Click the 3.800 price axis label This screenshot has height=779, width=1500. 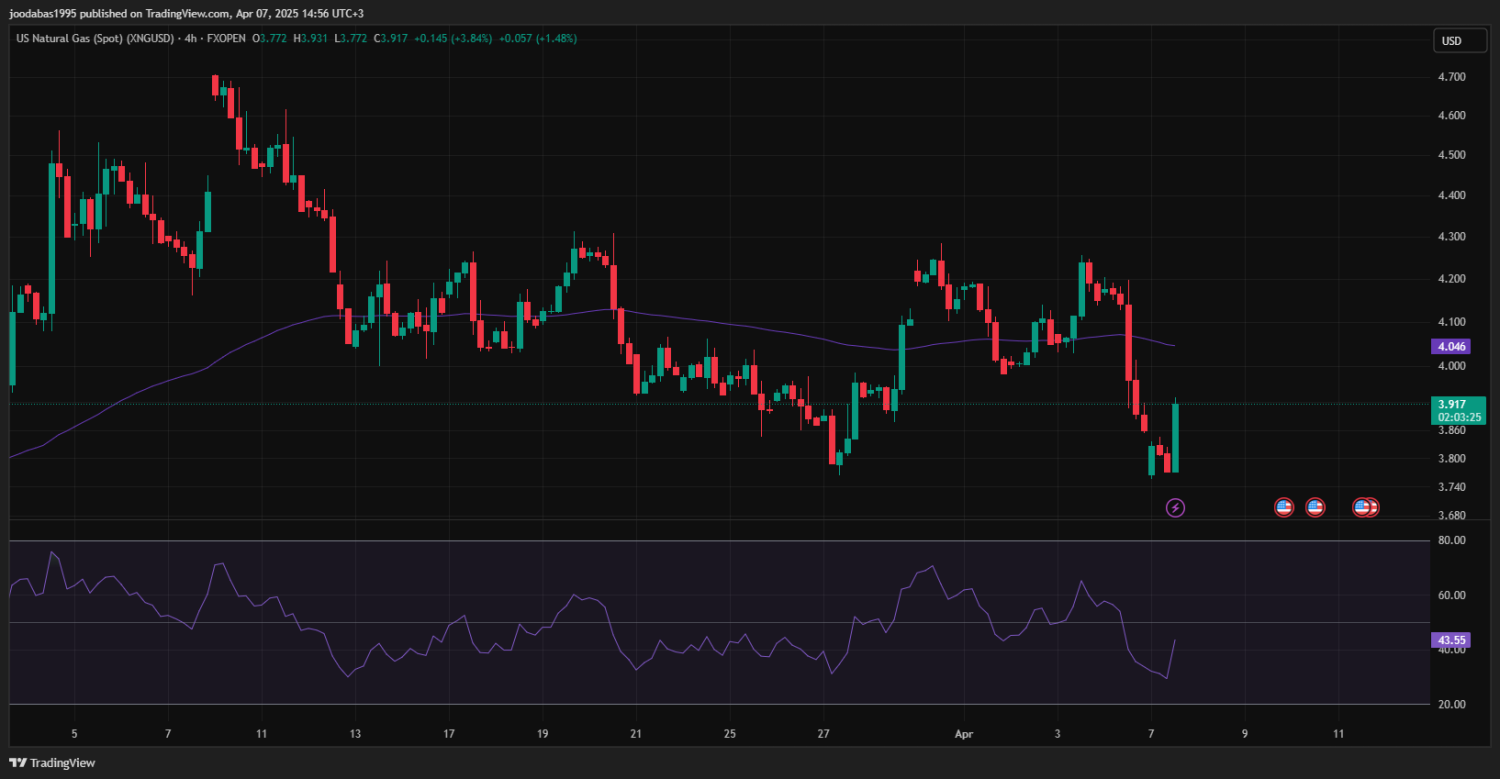click(x=1451, y=459)
